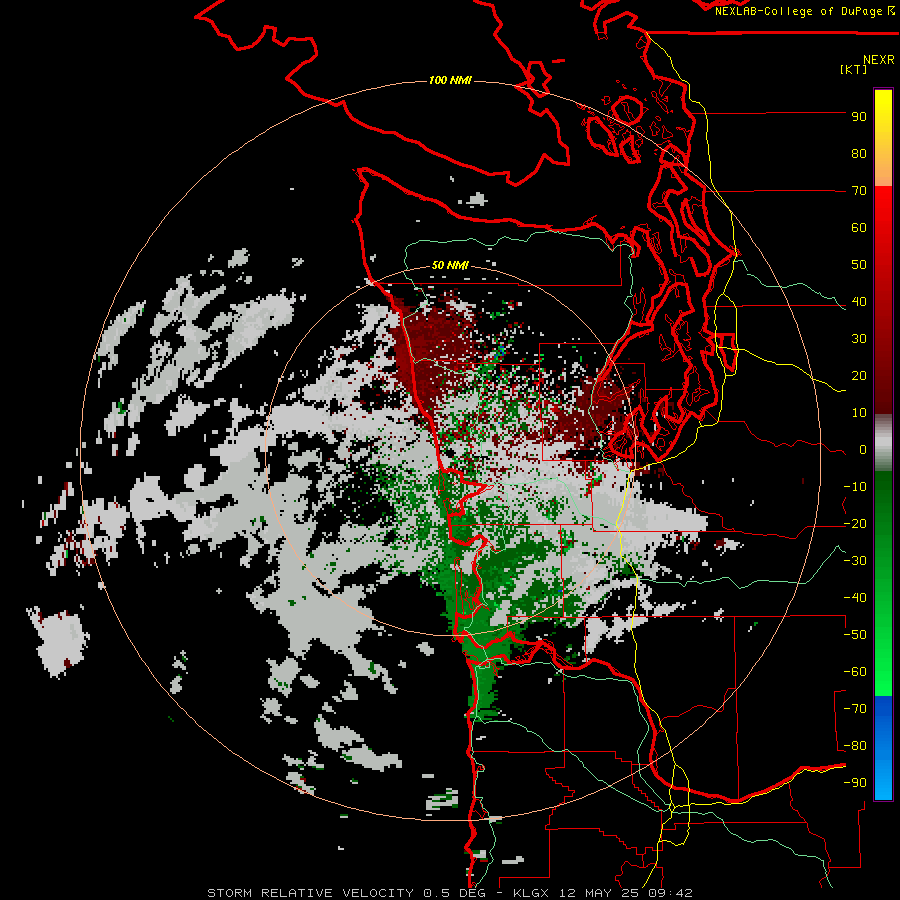Screen dimensions: 900x900
Task: Click the NEXR label above the scale
Action: click(x=878, y=60)
